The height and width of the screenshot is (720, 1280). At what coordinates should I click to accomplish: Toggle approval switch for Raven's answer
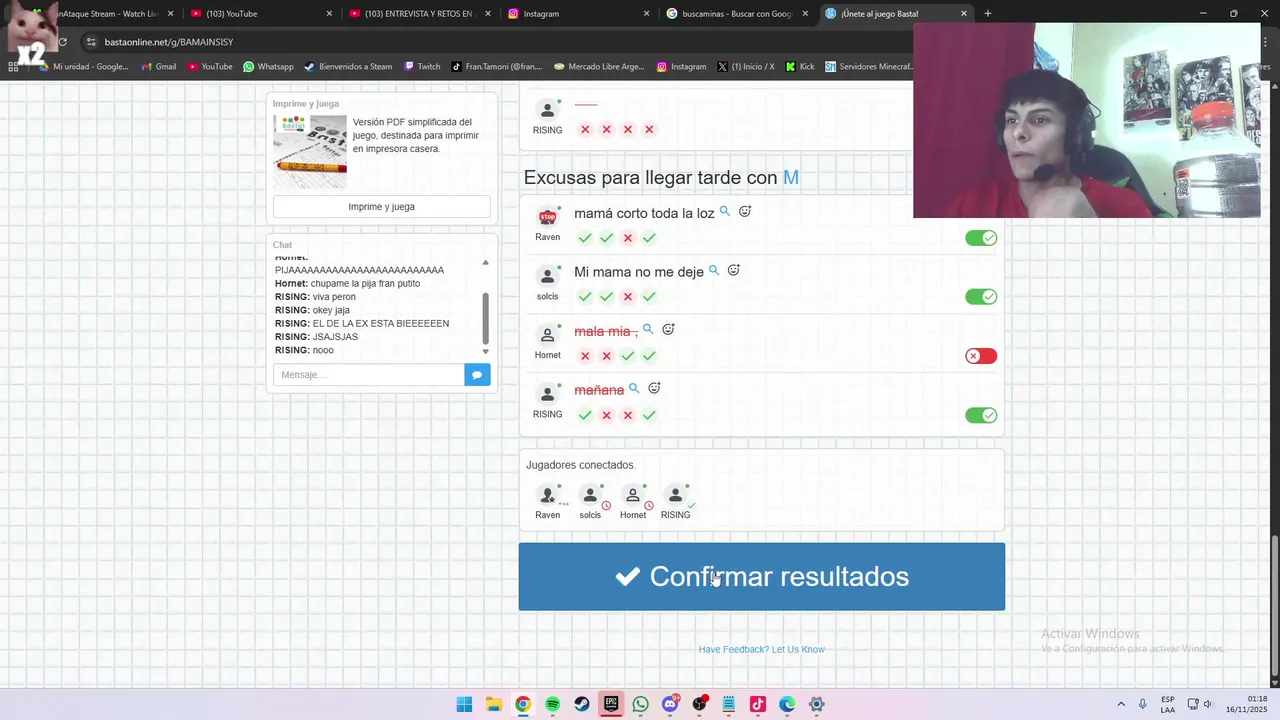pos(981,238)
